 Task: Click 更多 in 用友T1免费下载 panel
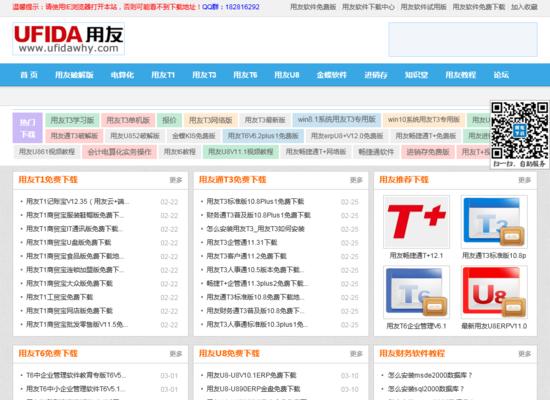(x=176, y=180)
